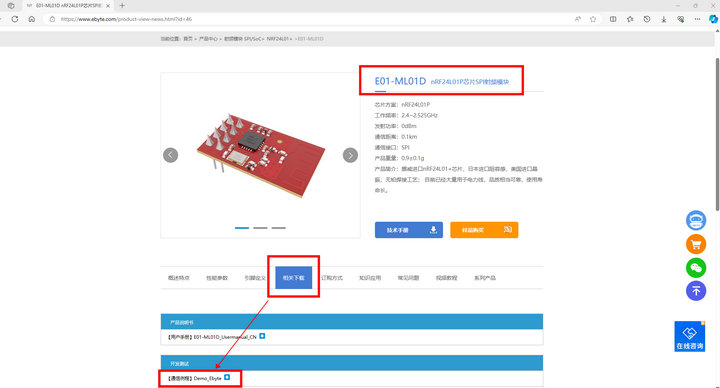Viewport: 720px width, 388px height.
Task: Switch to the 视频教程 tab
Action: 446,278
